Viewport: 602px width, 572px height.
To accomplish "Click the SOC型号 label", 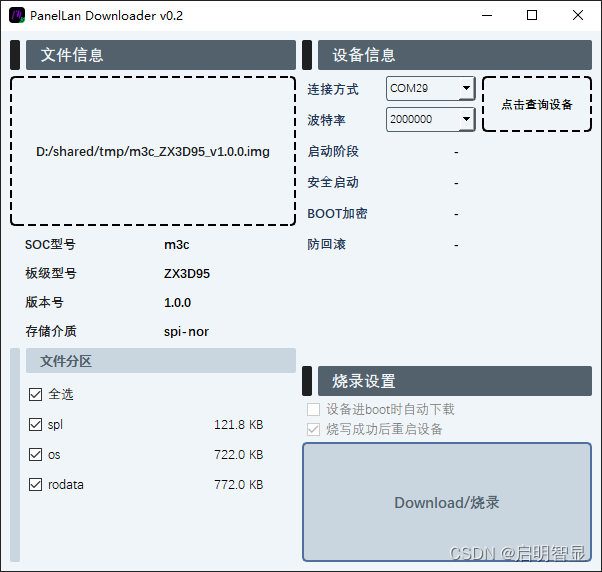I will [50, 245].
